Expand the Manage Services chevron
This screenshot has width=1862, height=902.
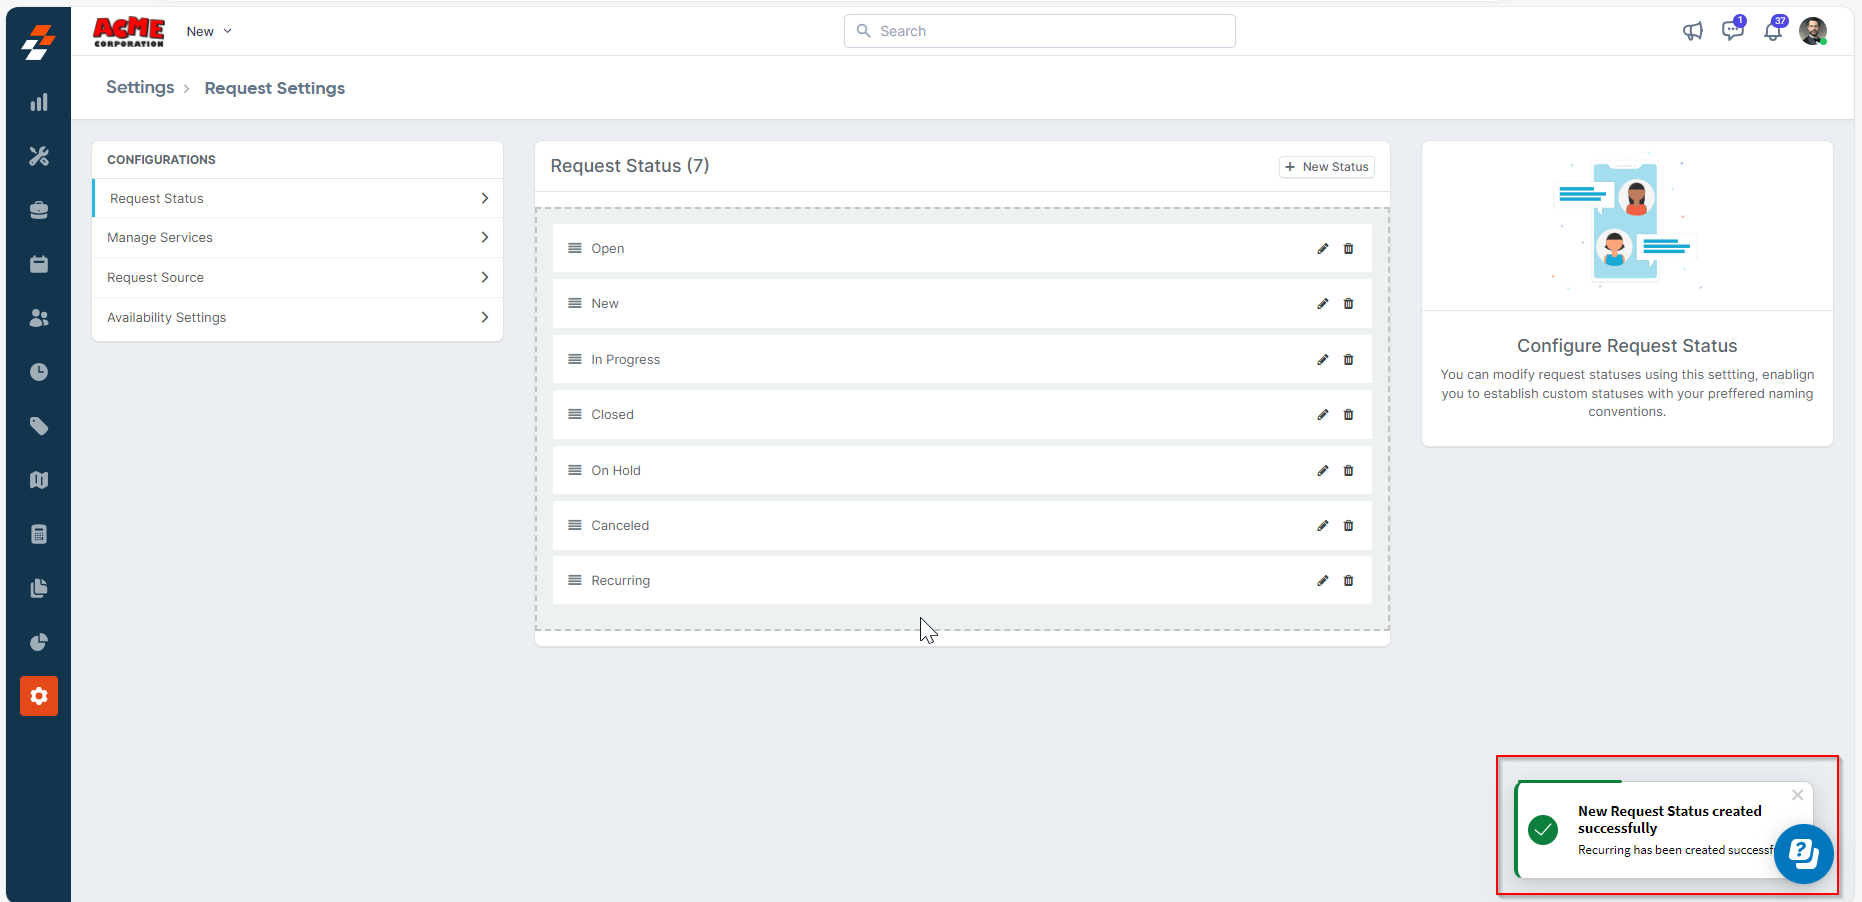click(484, 238)
